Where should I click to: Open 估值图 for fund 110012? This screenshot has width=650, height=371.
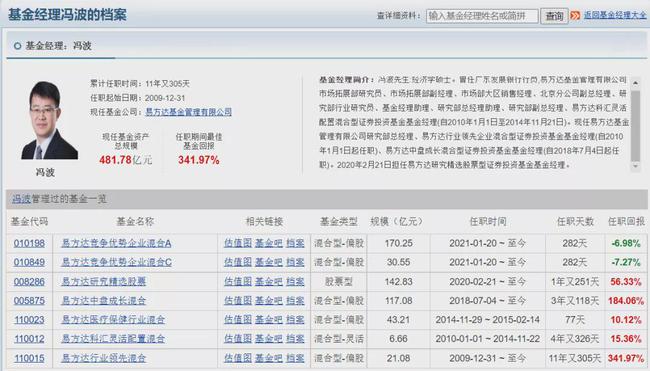[238, 339]
